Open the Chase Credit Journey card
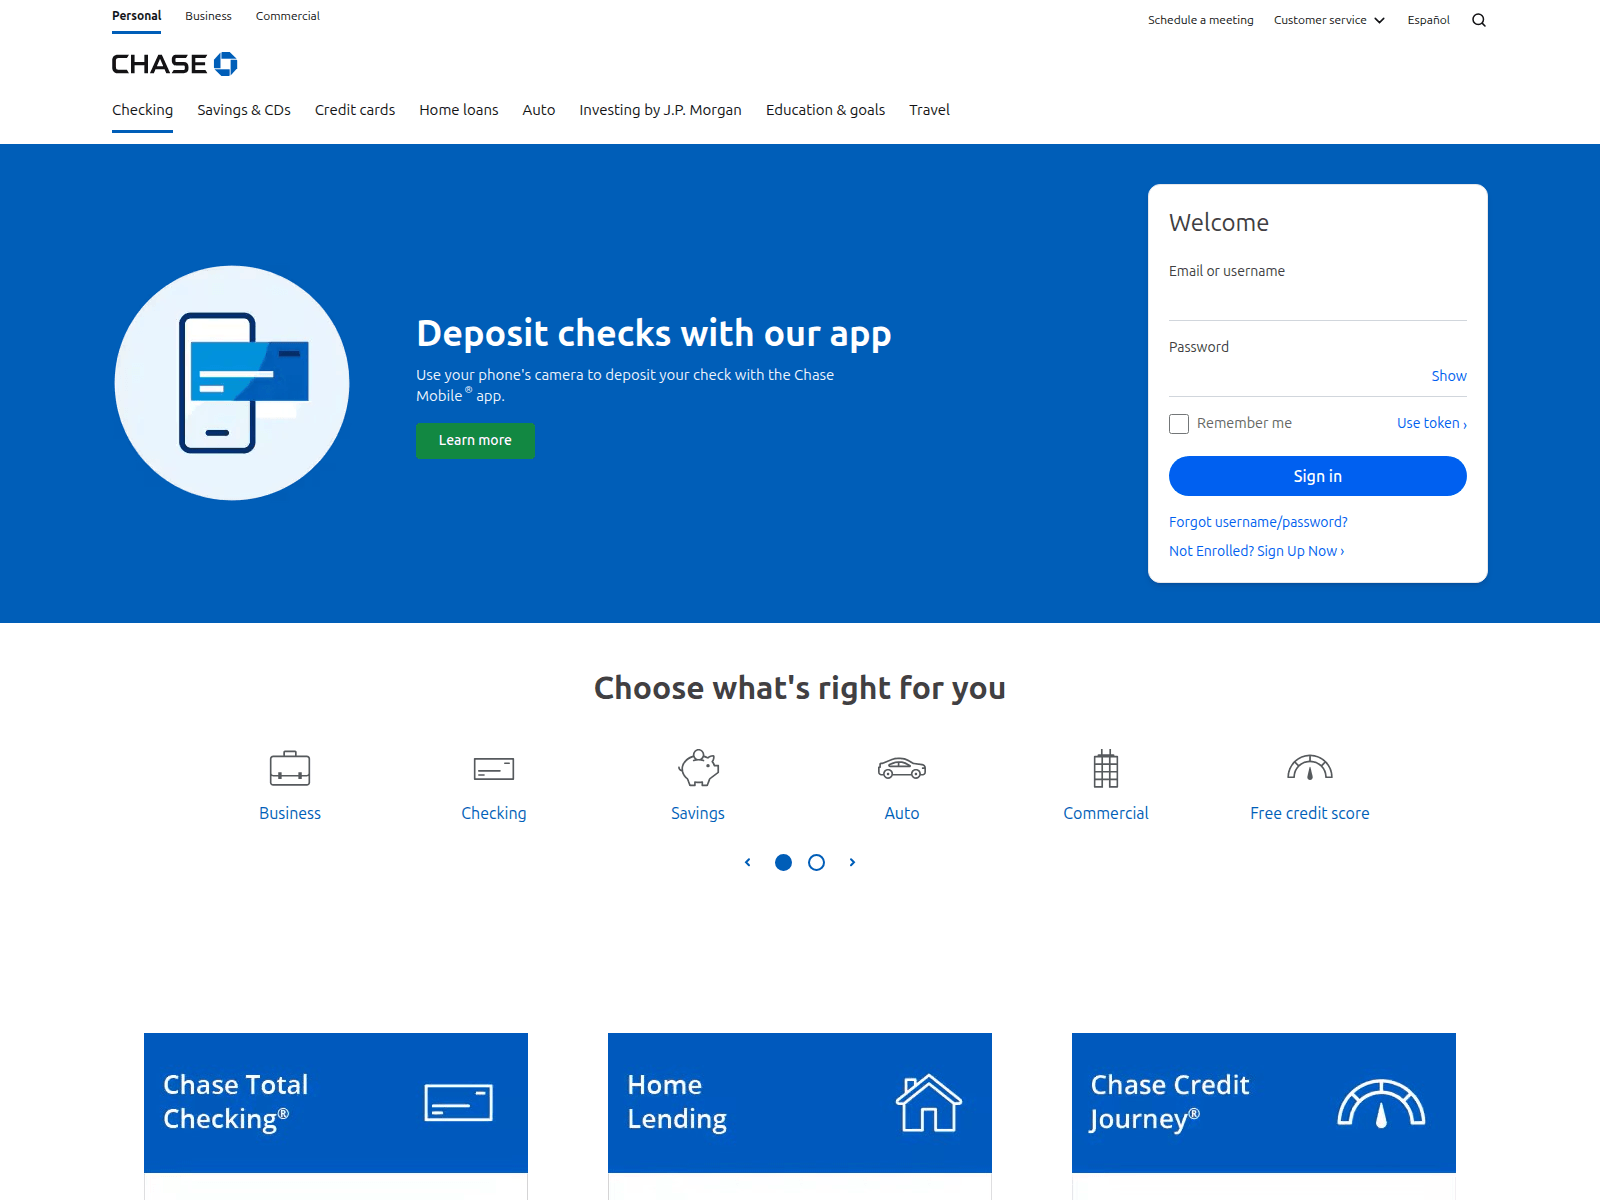The width and height of the screenshot is (1600, 1200). pyautogui.click(x=1264, y=1103)
